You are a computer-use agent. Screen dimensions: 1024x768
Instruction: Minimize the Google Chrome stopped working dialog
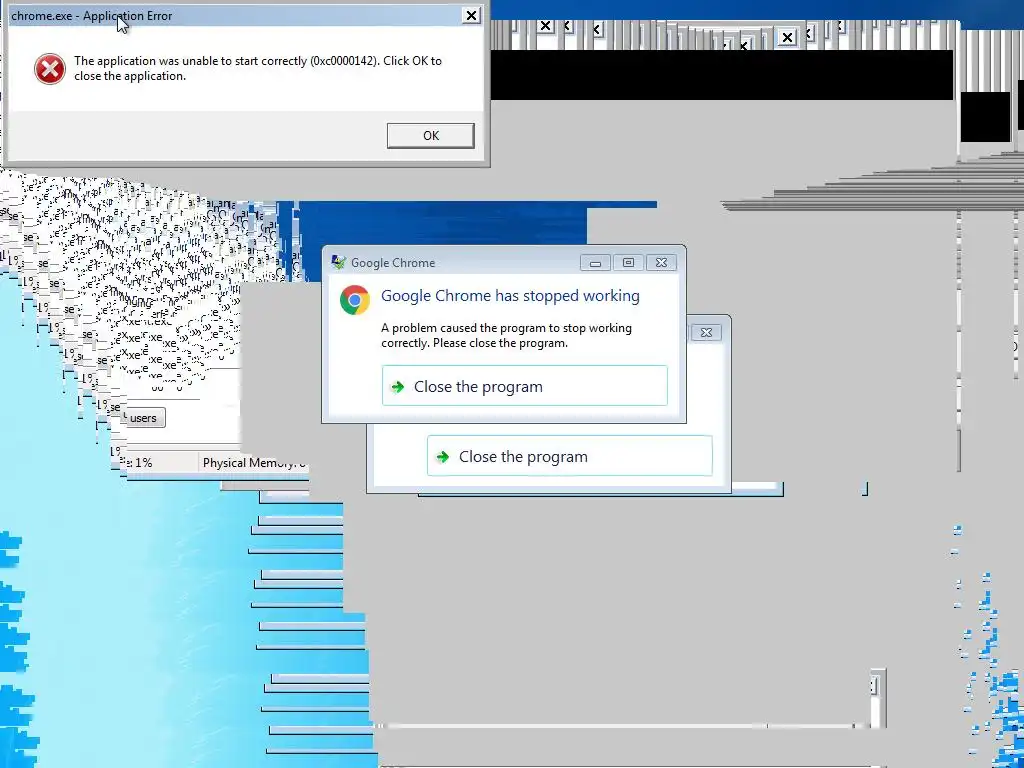tap(595, 263)
